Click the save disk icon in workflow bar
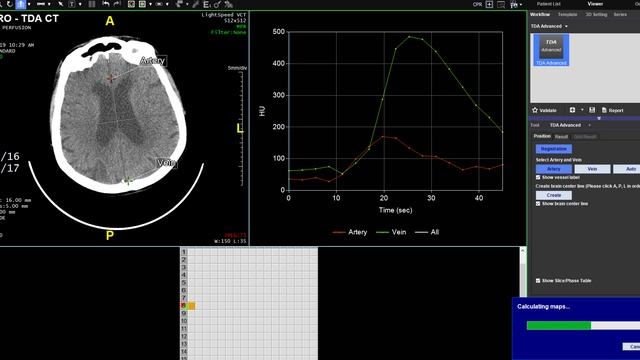Screen dimensions: 640x360 [x=592, y=110]
